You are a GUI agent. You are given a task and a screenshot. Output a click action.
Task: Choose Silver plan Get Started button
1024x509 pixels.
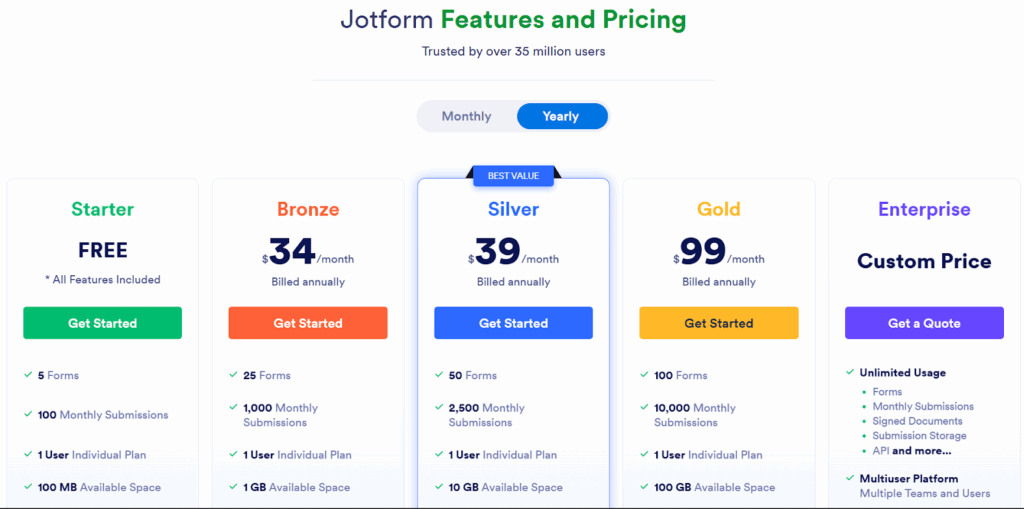pos(513,323)
